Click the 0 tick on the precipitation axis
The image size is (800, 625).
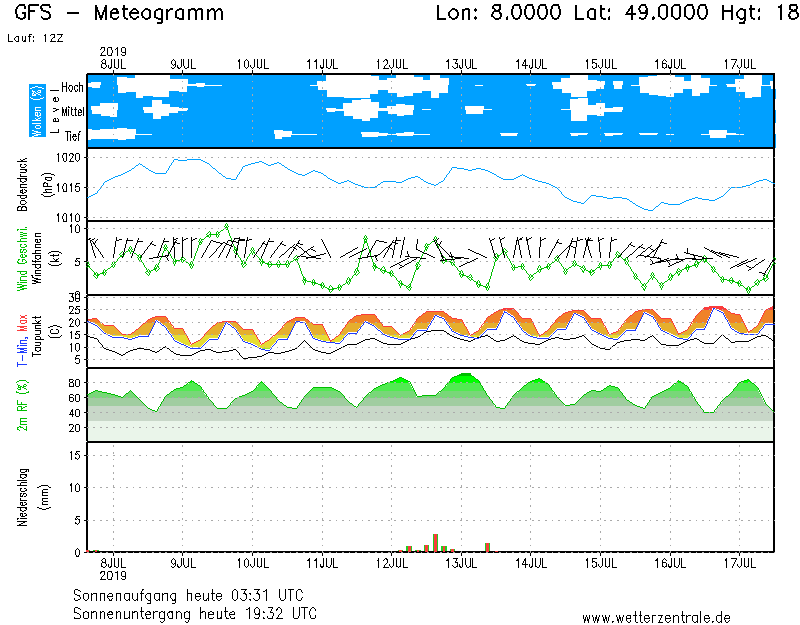78,553
